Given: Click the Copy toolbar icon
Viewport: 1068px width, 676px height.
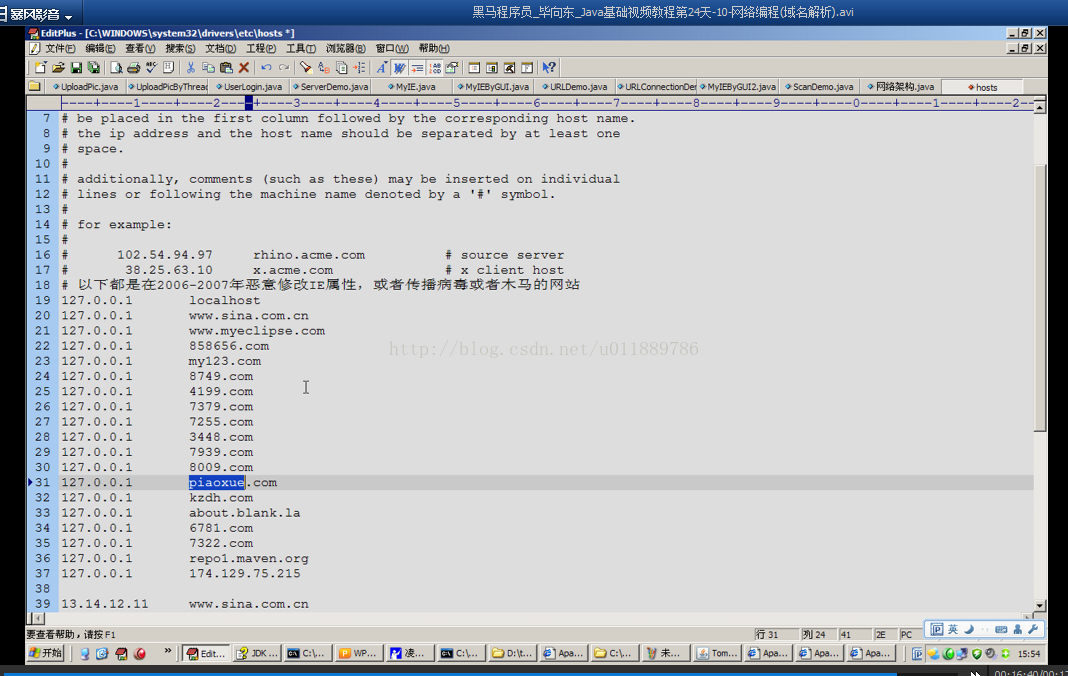Looking at the screenshot, I should point(208,67).
